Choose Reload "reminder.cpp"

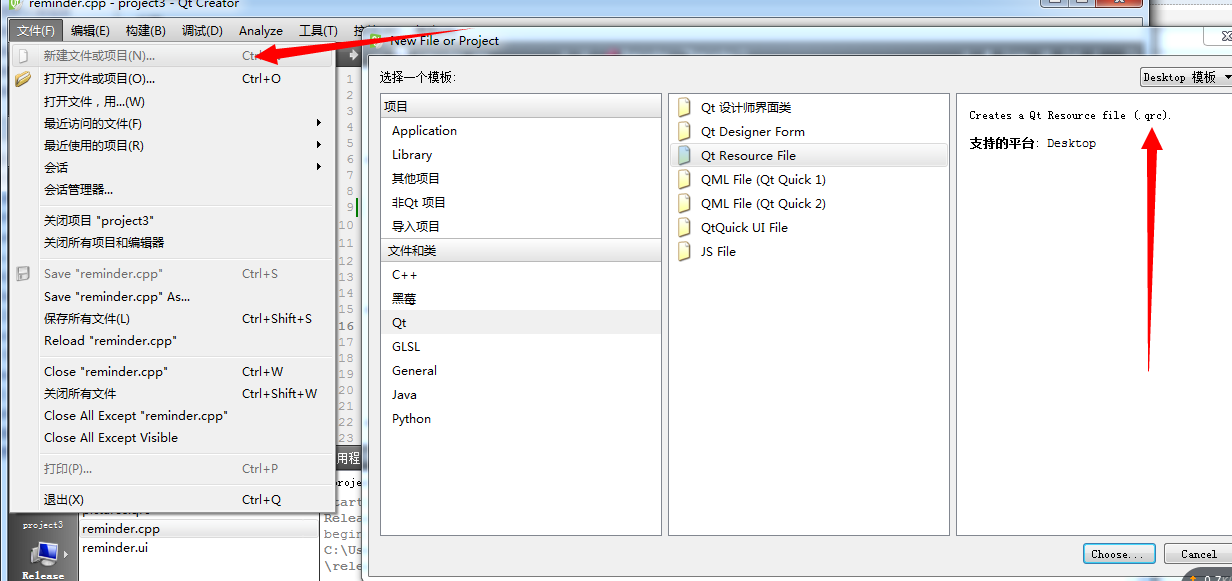[x=172, y=340]
